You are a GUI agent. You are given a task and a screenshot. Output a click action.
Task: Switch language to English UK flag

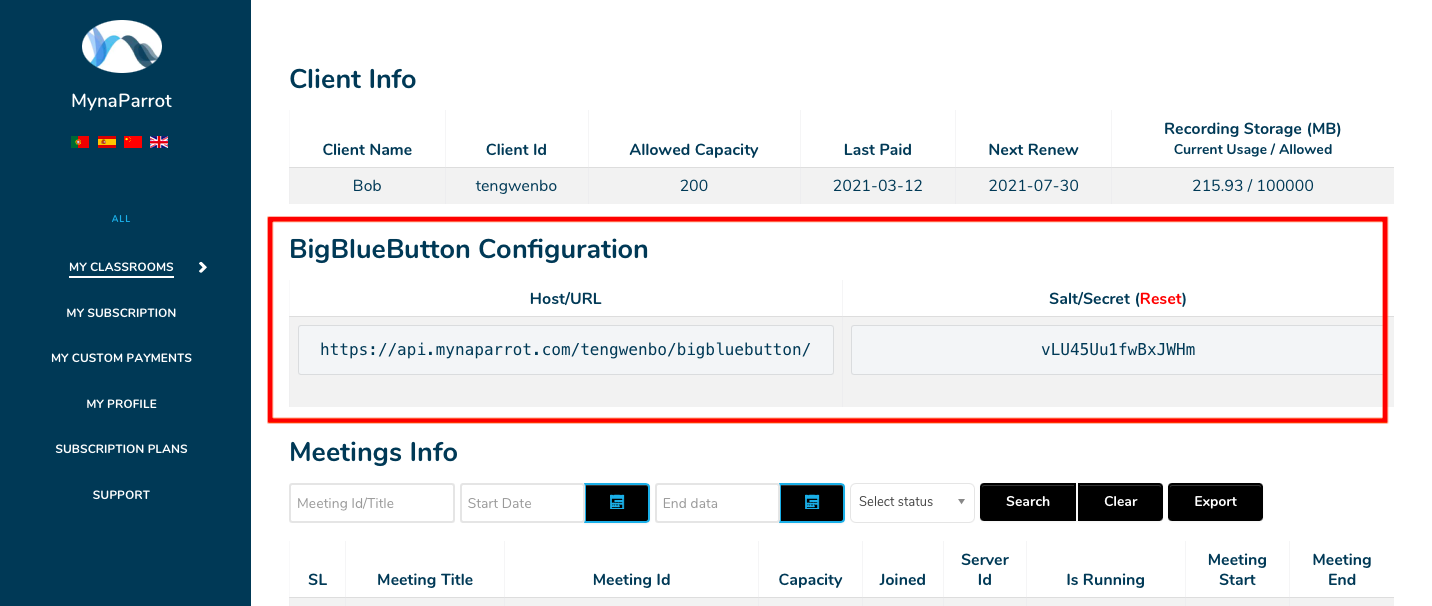tap(159, 142)
